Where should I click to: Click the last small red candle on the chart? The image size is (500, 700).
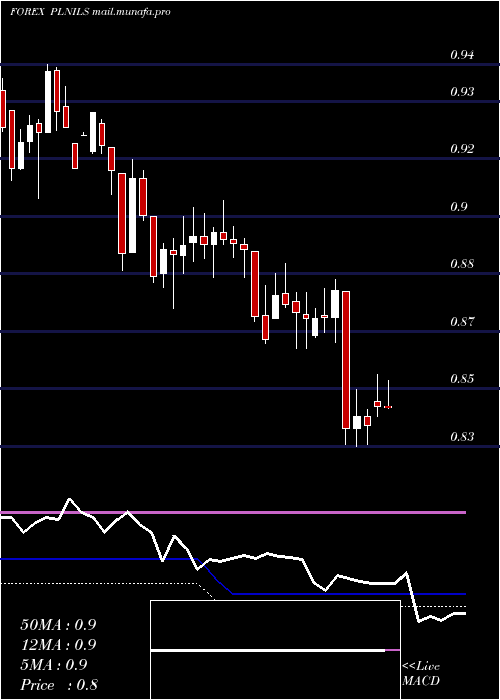(x=388, y=407)
